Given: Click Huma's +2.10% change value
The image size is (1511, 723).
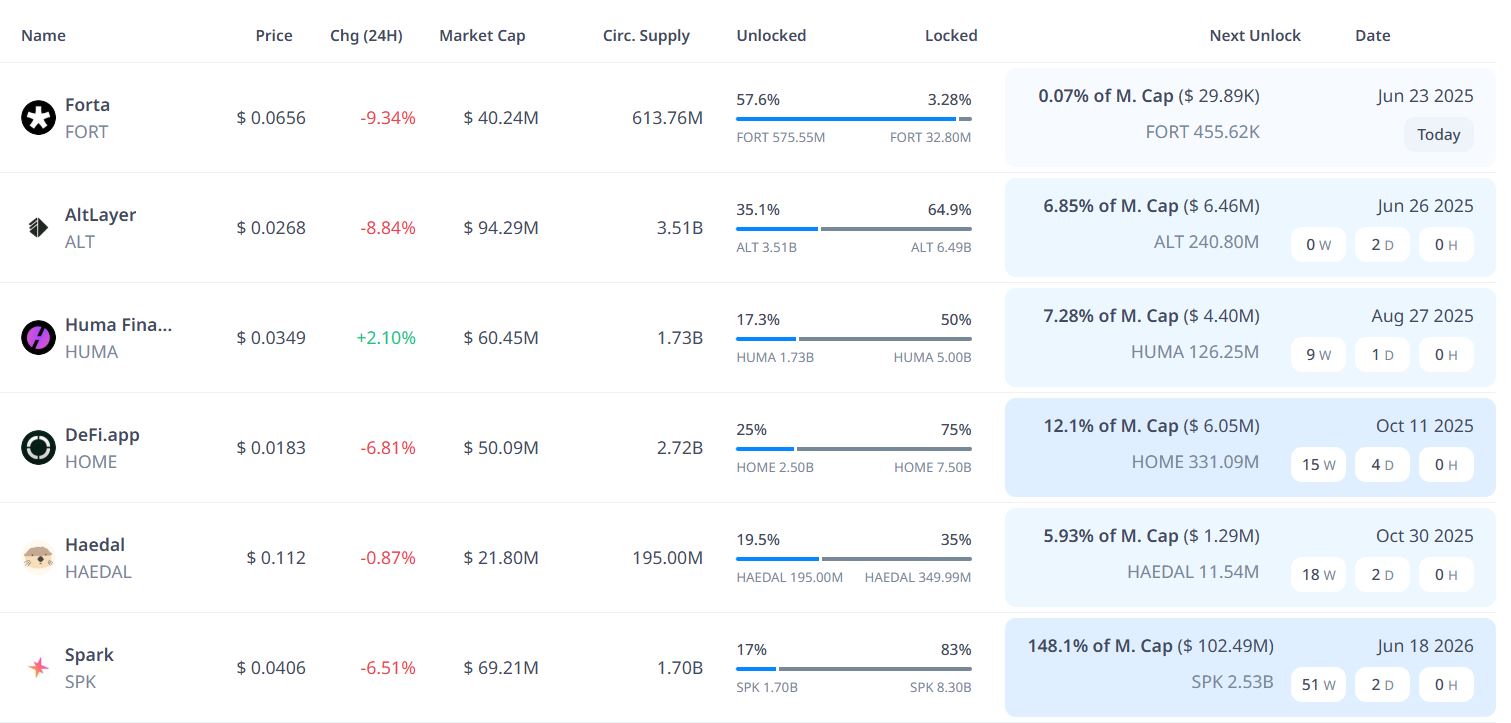Looking at the screenshot, I should (x=386, y=338).
